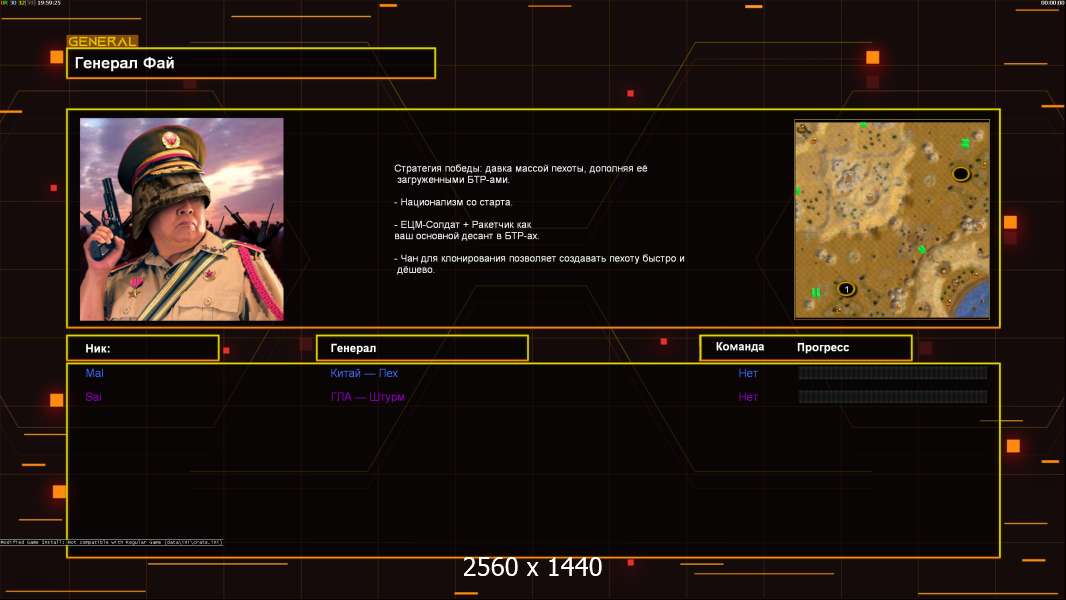Click the 'Генерал Фай' title field
The width and height of the screenshot is (1066, 600).
pos(251,63)
